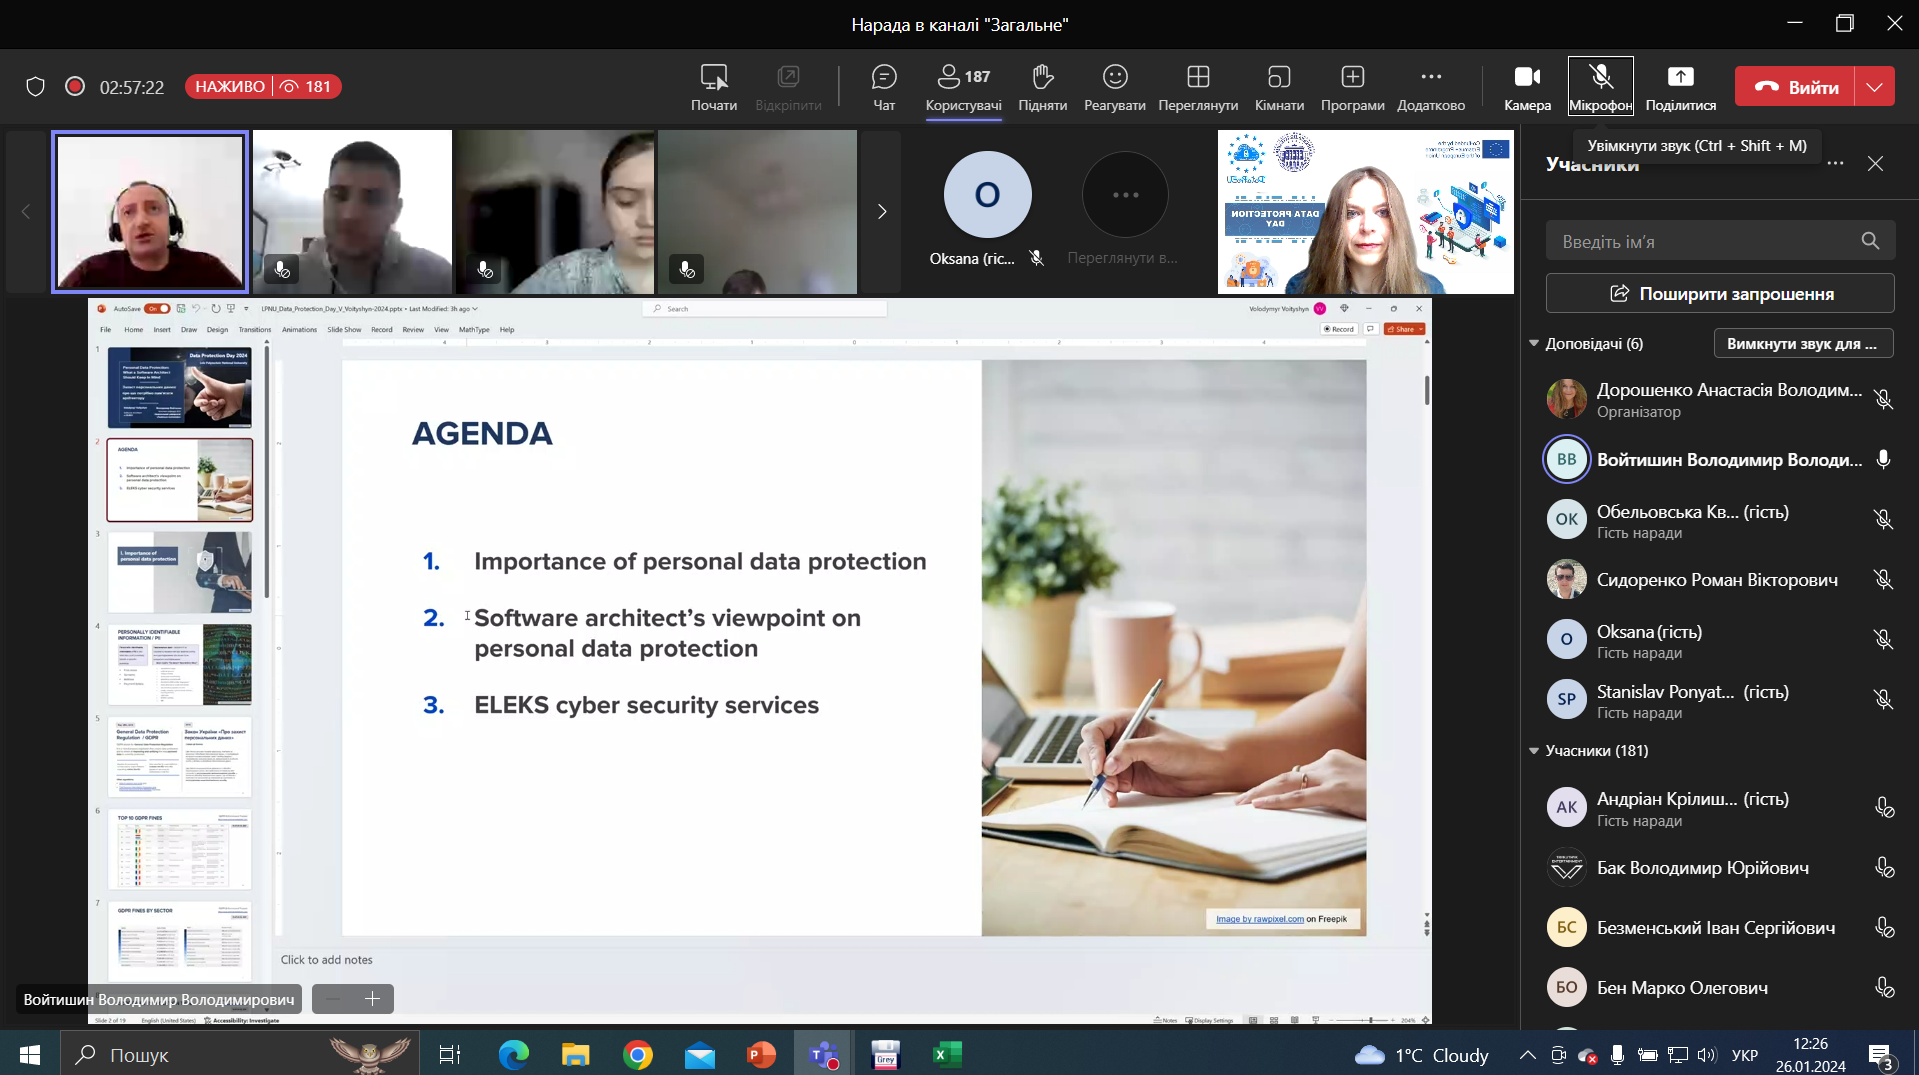Open the Програми apps icon
This screenshot has height=1075, width=1919.
tap(1352, 87)
